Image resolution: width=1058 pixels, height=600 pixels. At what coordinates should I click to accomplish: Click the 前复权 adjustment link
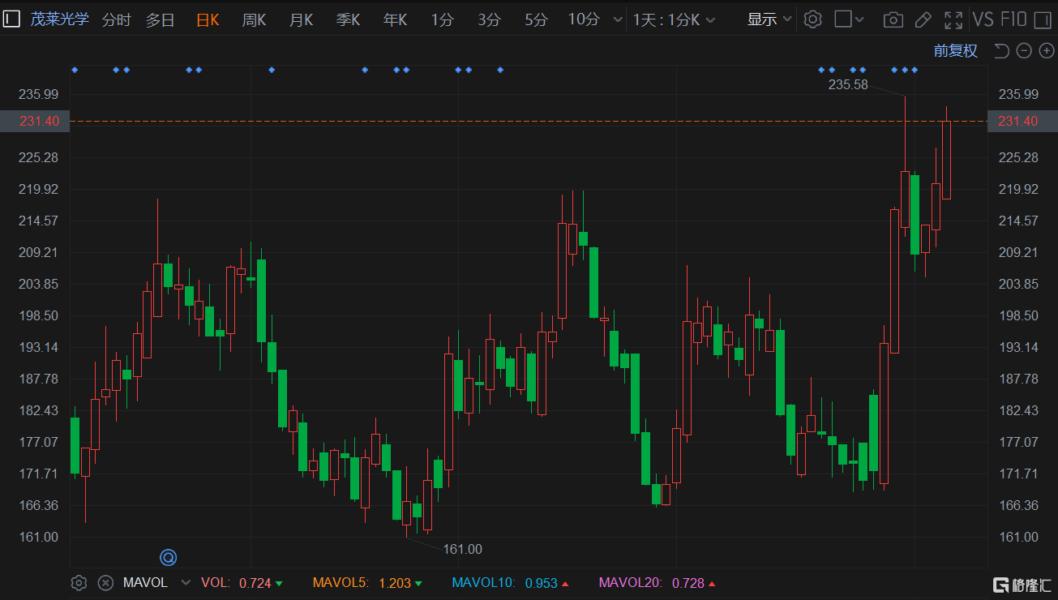point(955,51)
